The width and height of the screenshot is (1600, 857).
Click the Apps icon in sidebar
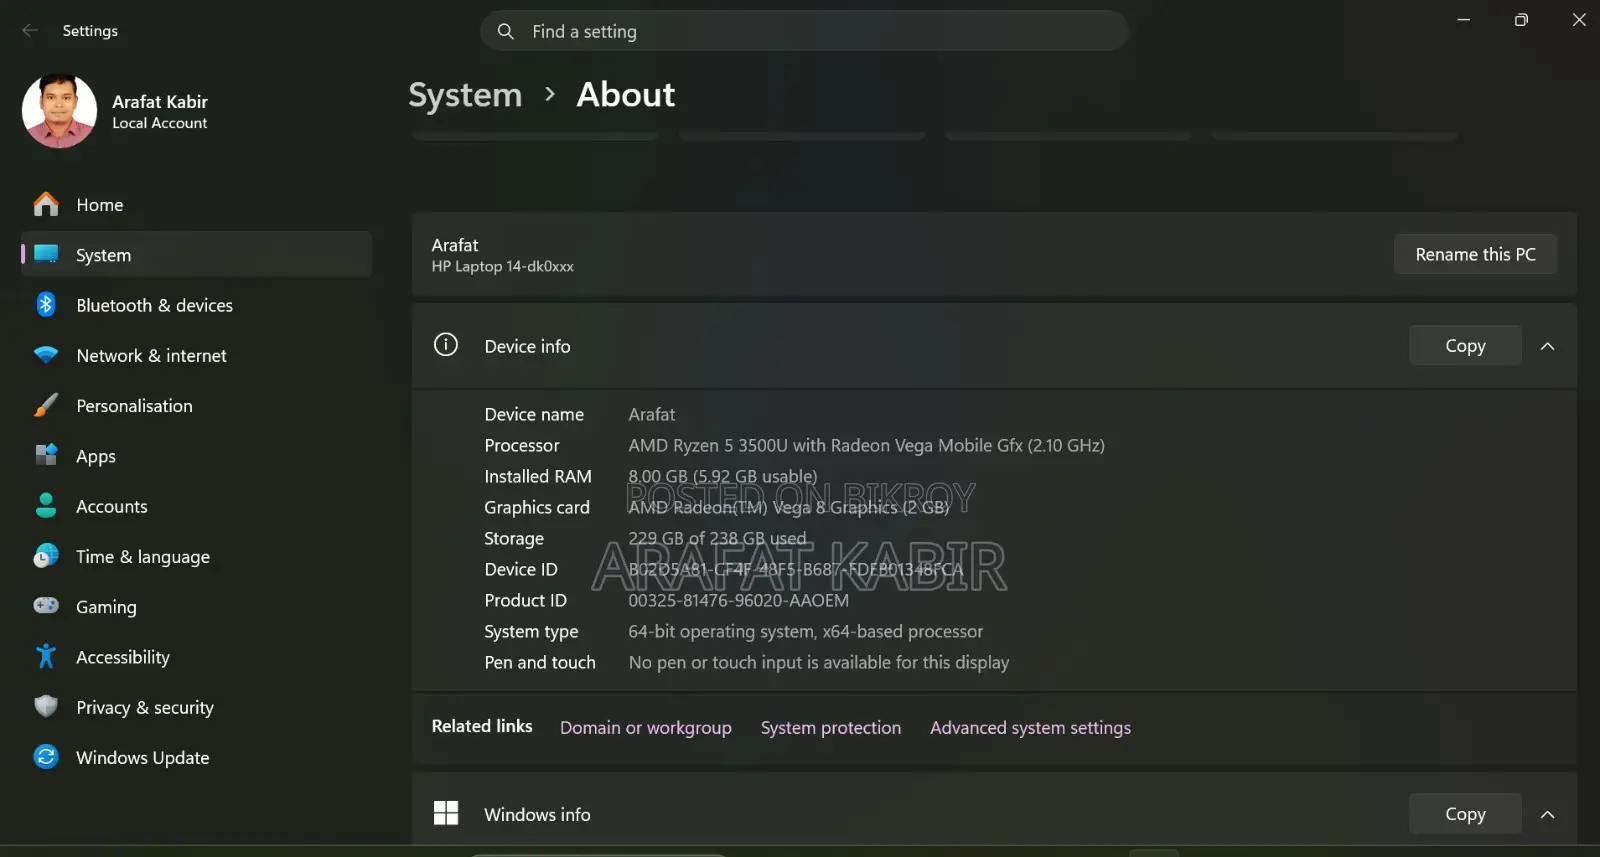point(46,455)
